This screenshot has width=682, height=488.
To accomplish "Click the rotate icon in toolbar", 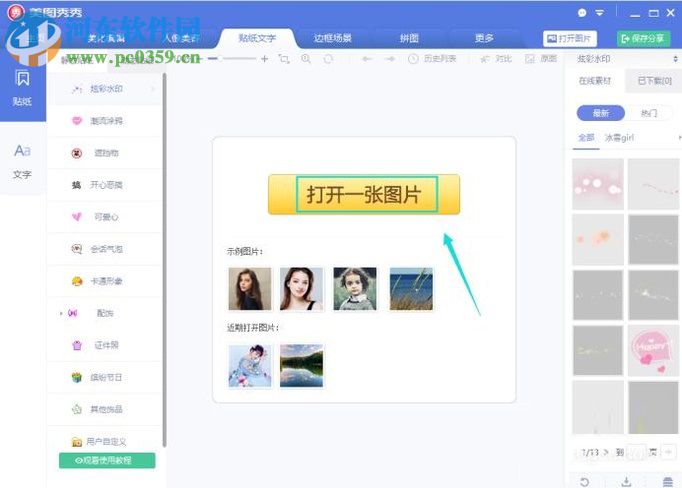I will [328, 59].
